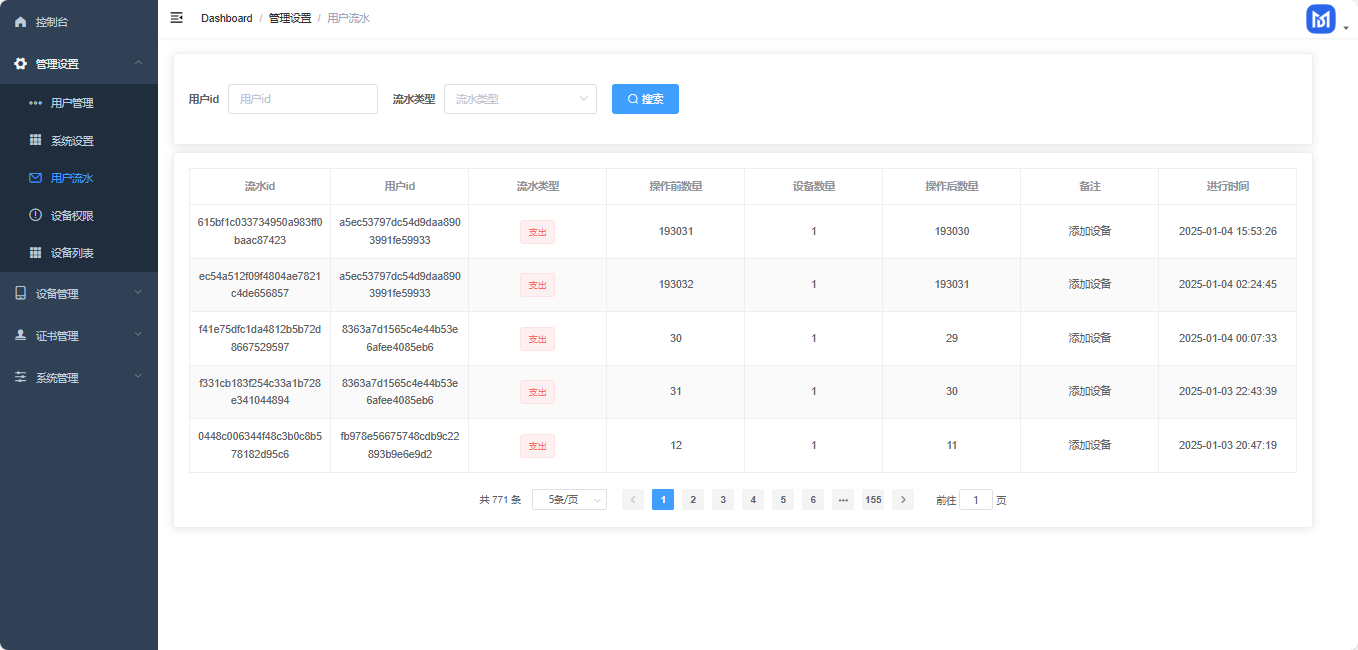Go to the previous page arrow
Image resolution: width=1358 pixels, height=650 pixels.
point(633,500)
